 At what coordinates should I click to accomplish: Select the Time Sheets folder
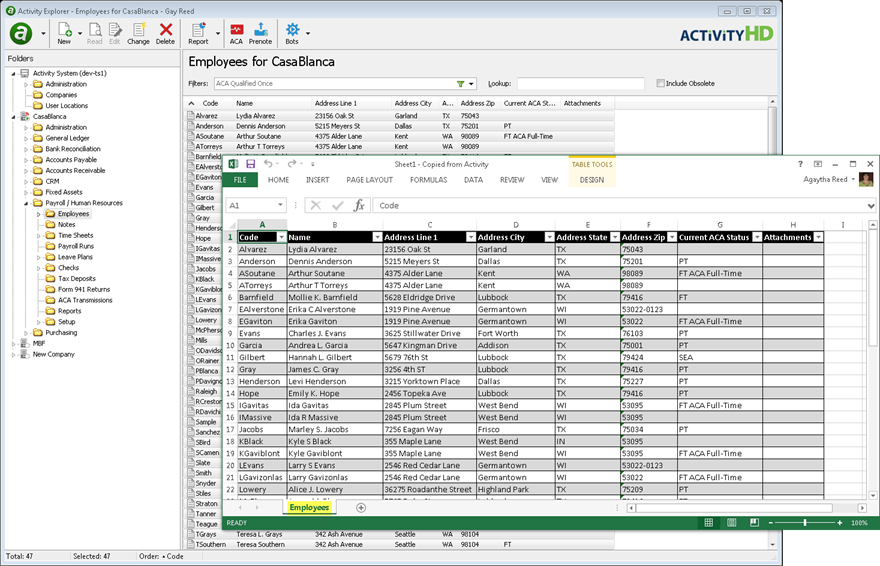point(75,235)
